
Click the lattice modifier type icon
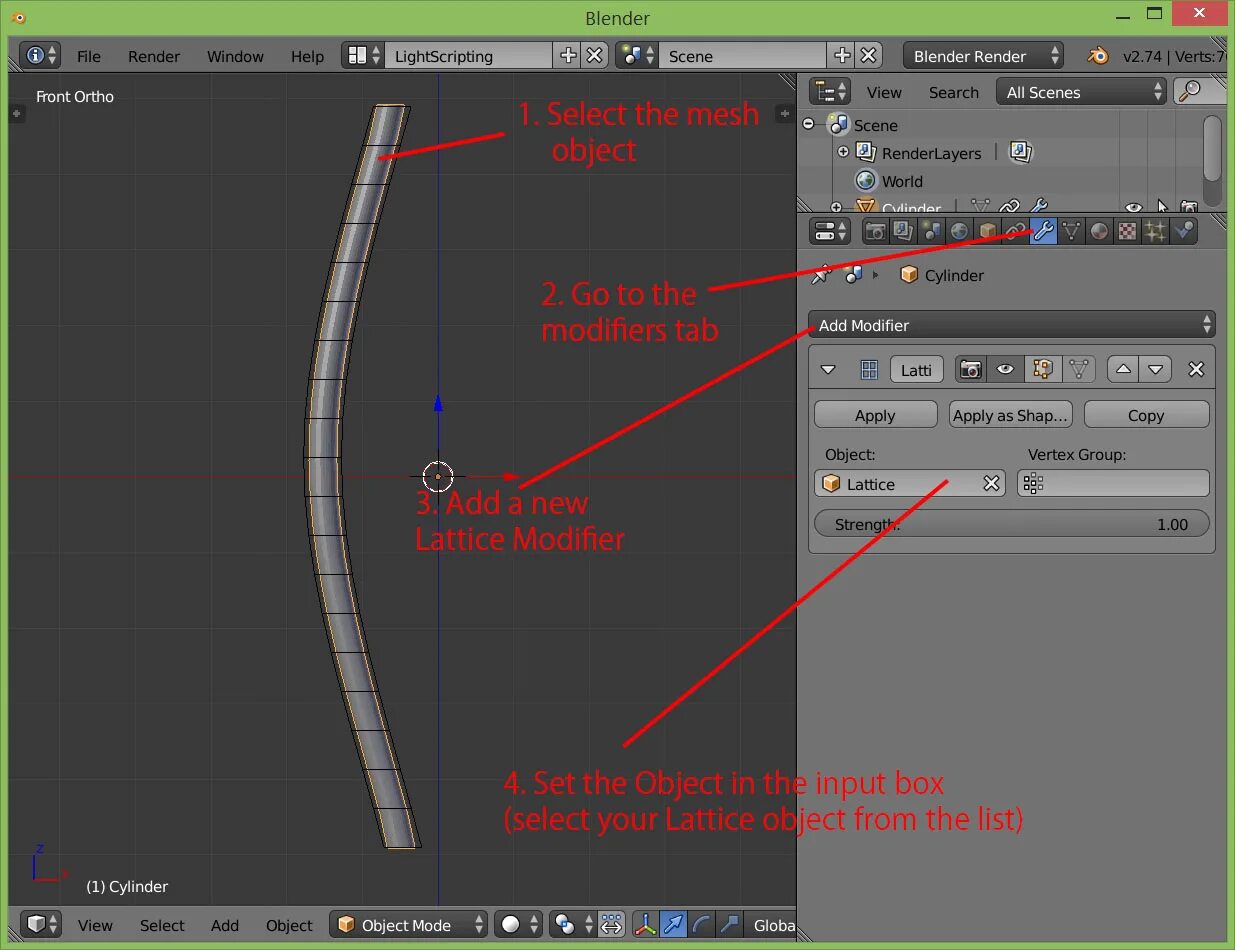point(869,369)
